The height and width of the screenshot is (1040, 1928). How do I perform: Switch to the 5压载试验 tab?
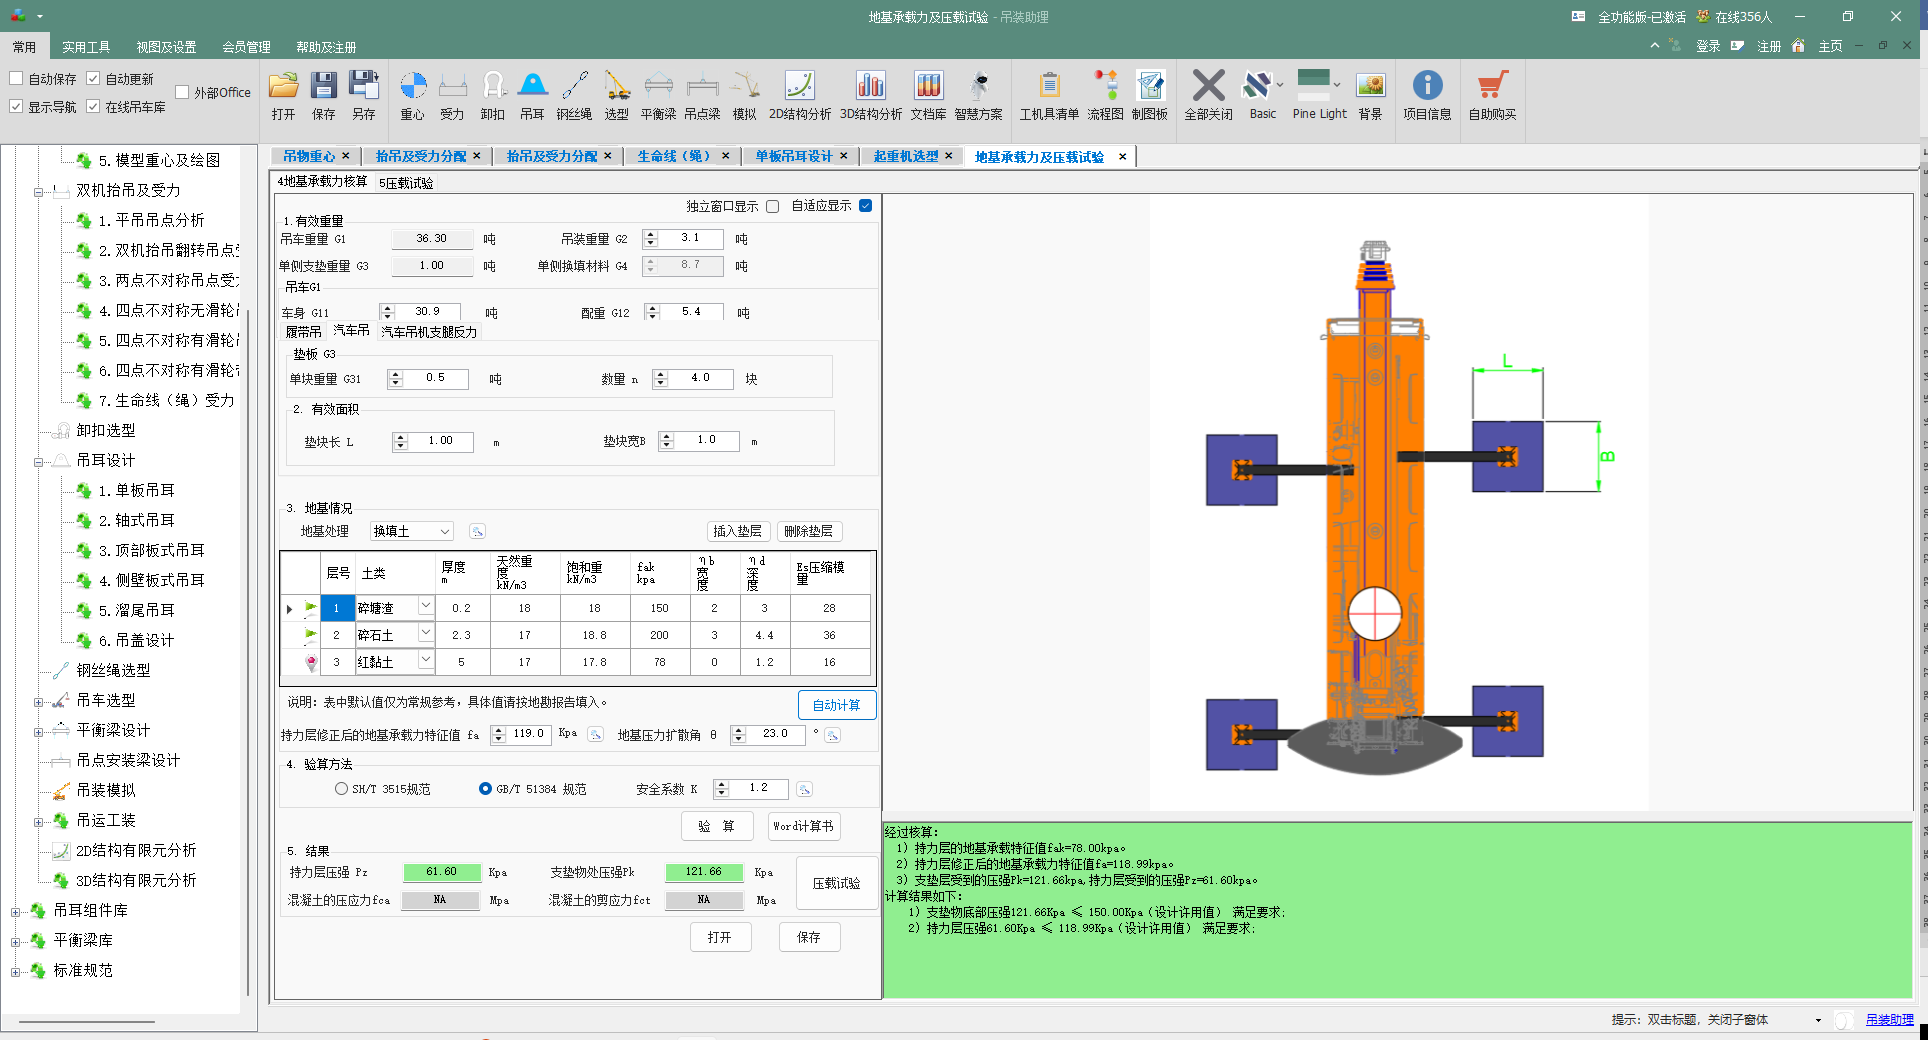point(406,183)
